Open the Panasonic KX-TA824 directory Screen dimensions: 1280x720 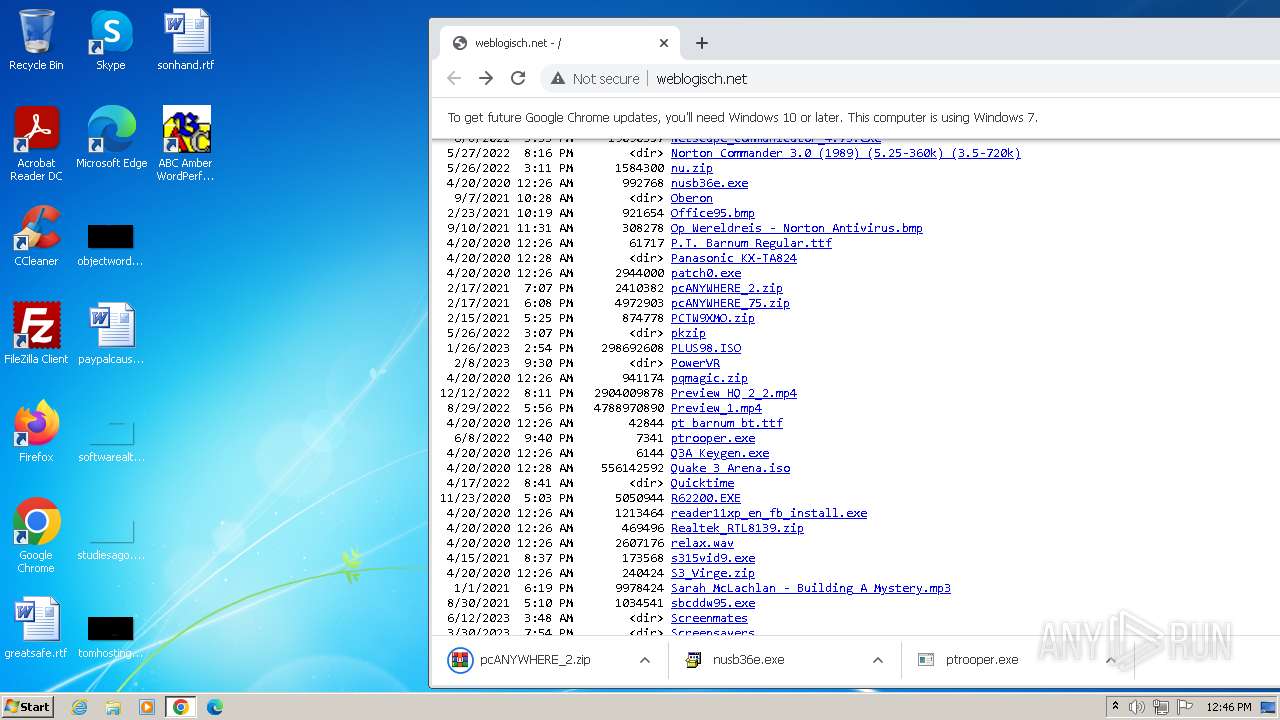(733, 258)
